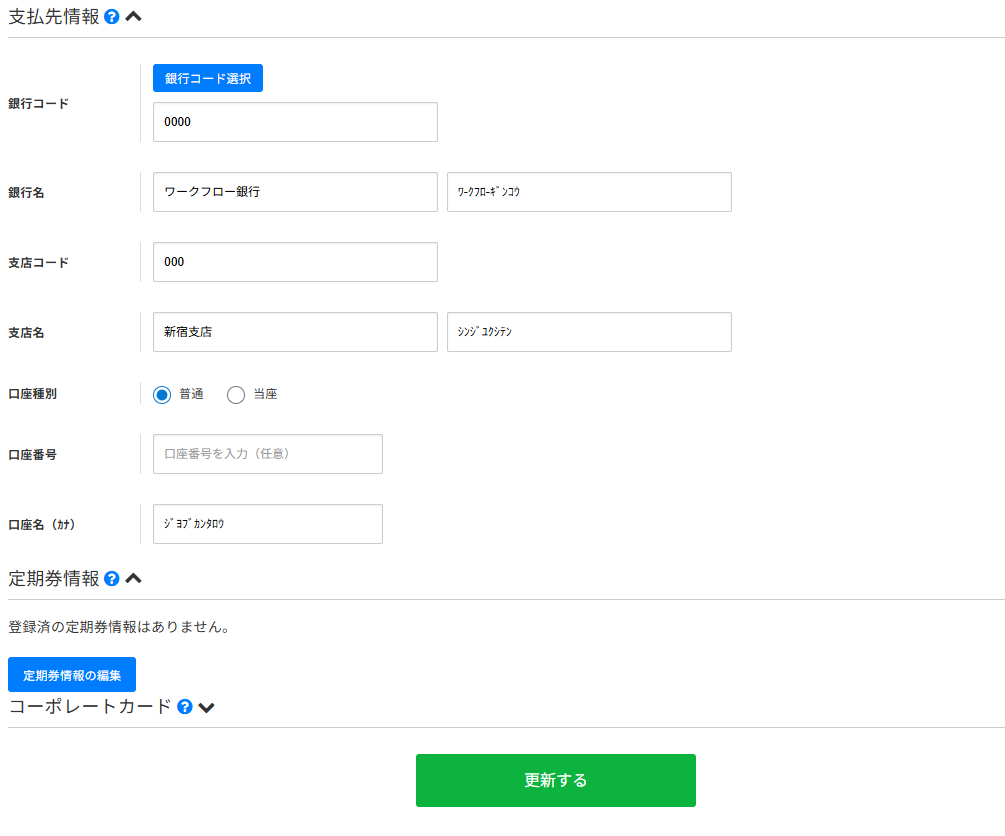Click the katakana bank name field ワークフローギンコウ
Screen dimensions: 1005x836
pyautogui.click(x=589, y=191)
